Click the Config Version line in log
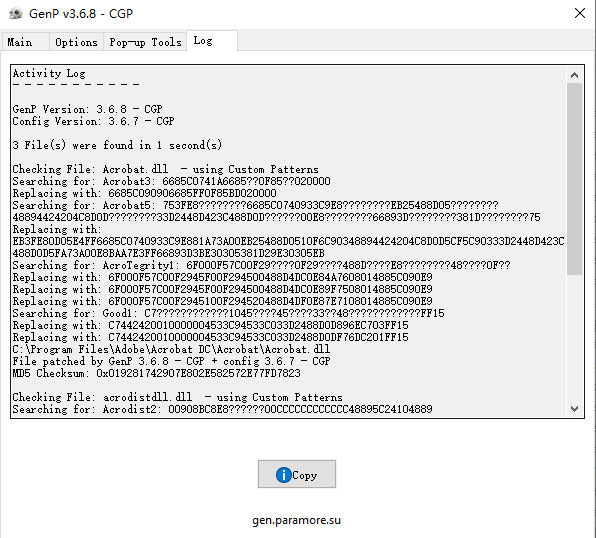 pos(94,121)
